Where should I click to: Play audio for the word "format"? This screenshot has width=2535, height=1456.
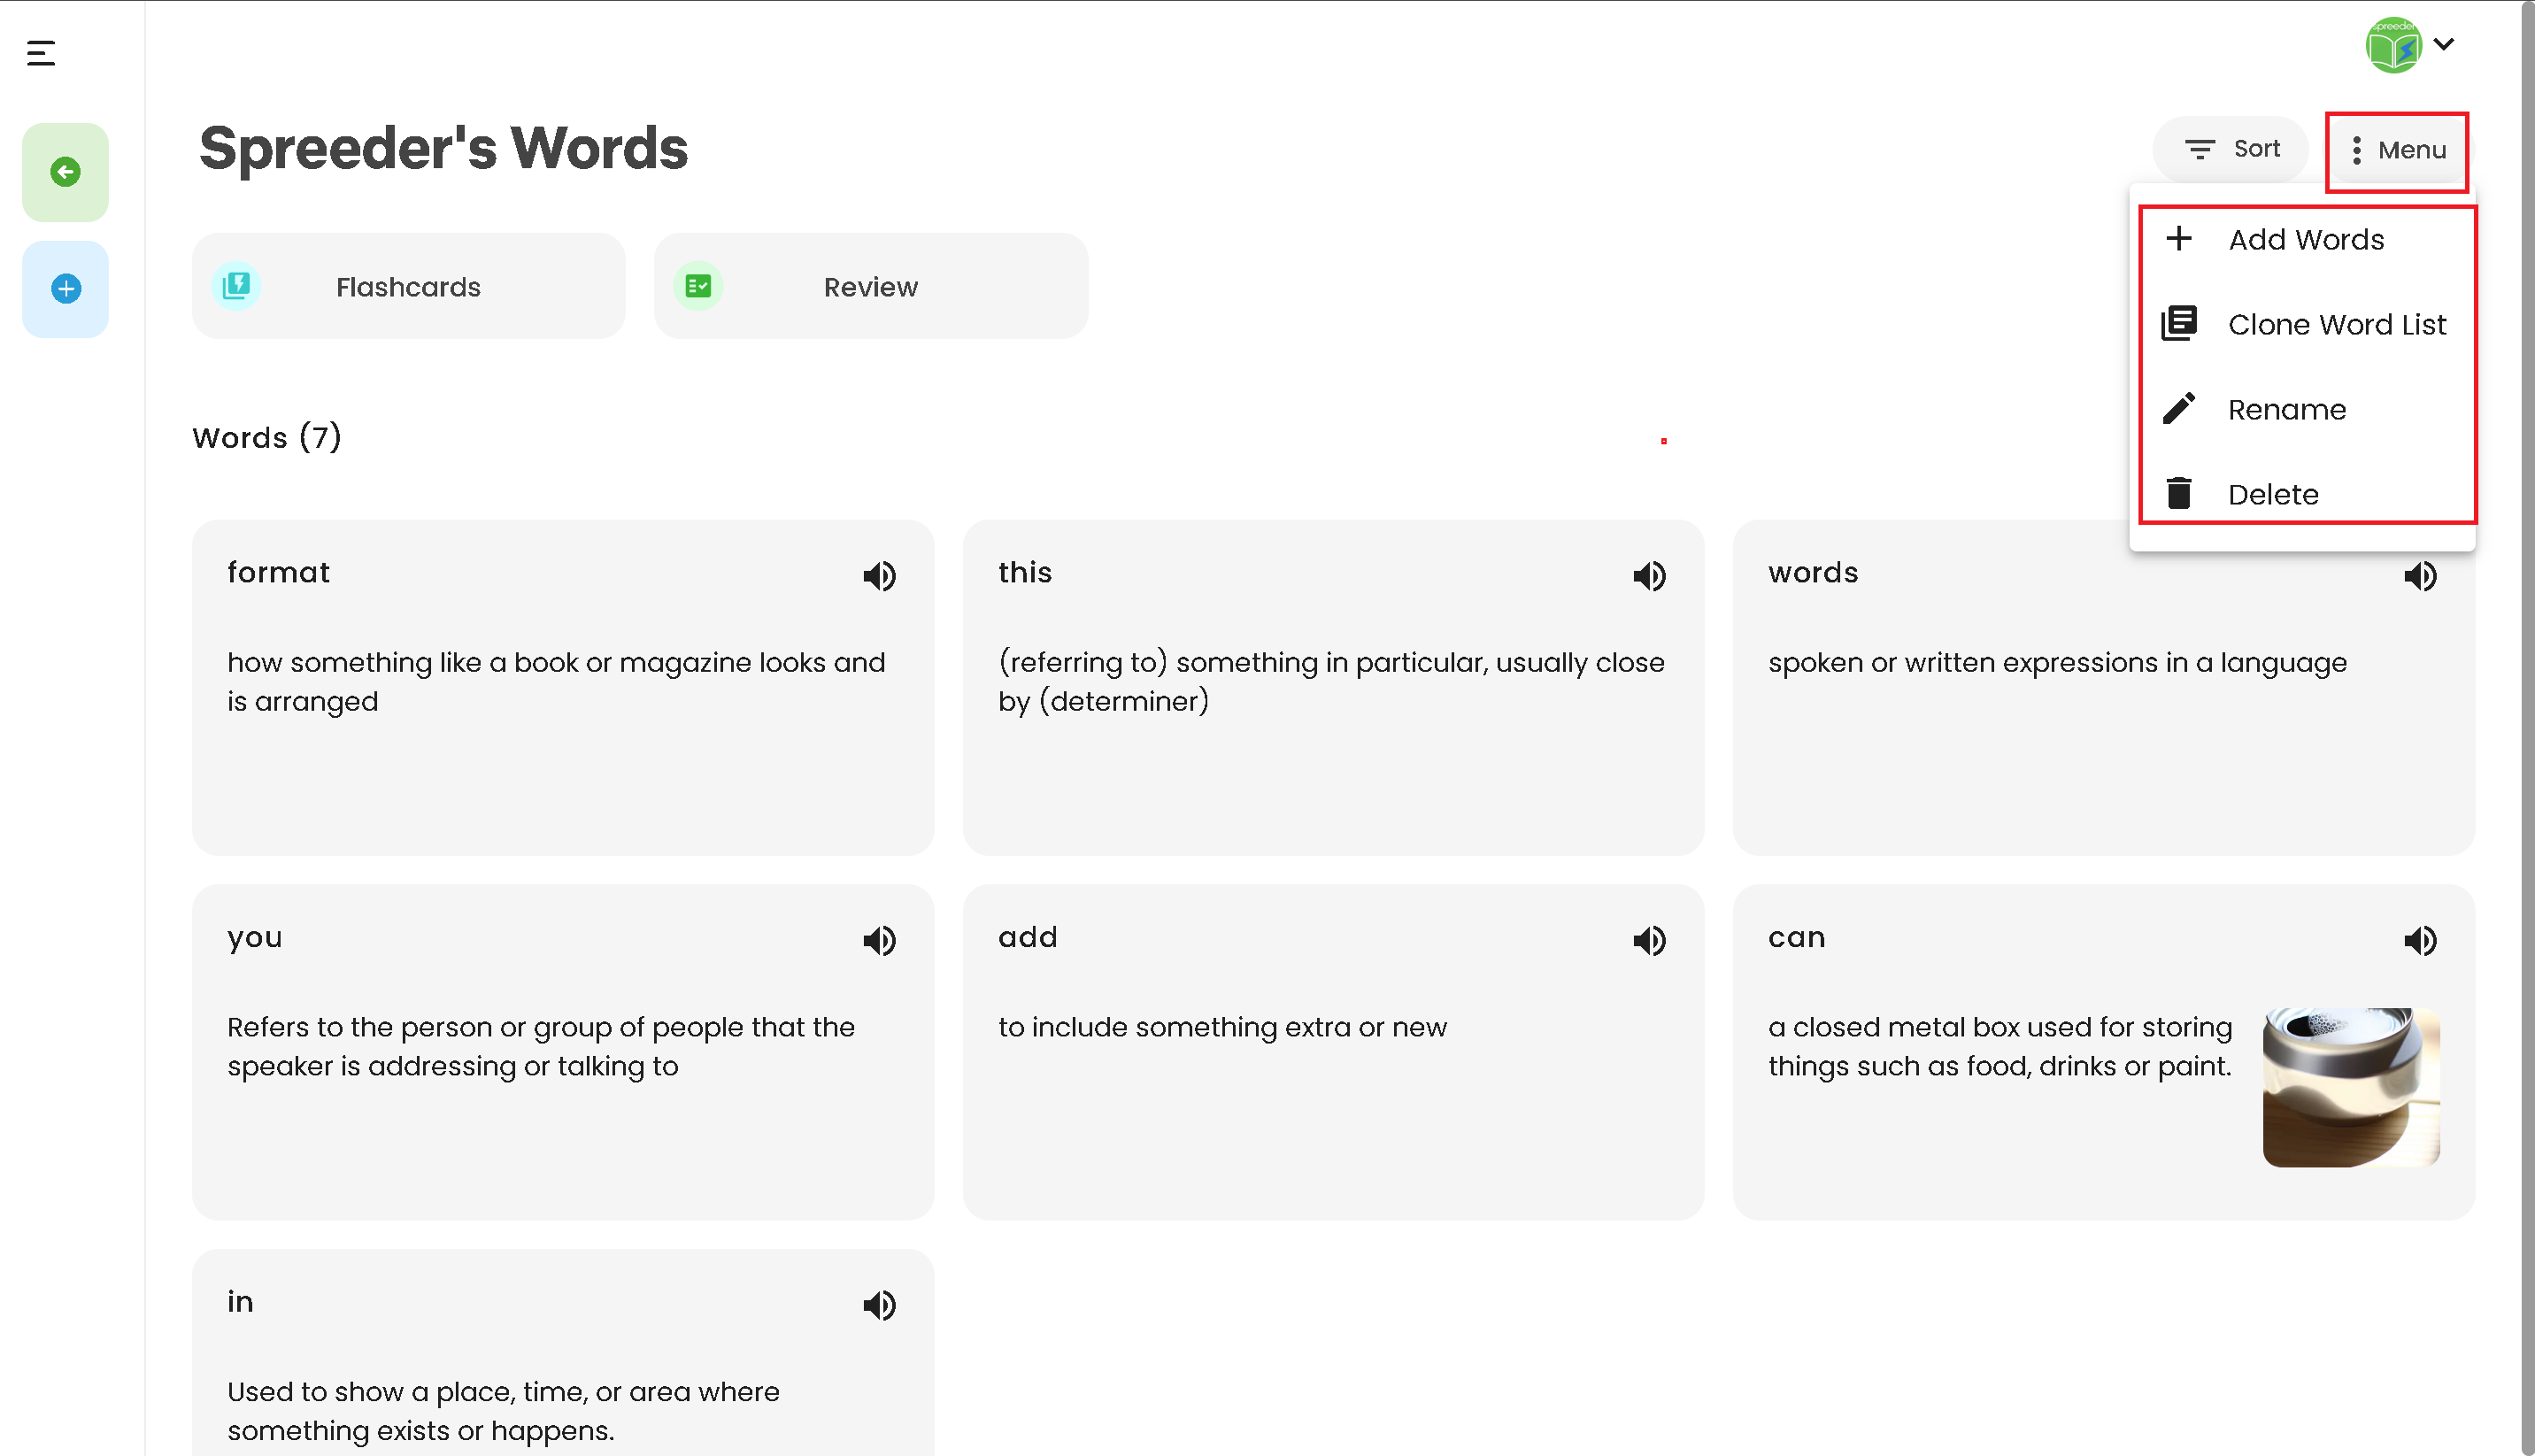[879, 576]
